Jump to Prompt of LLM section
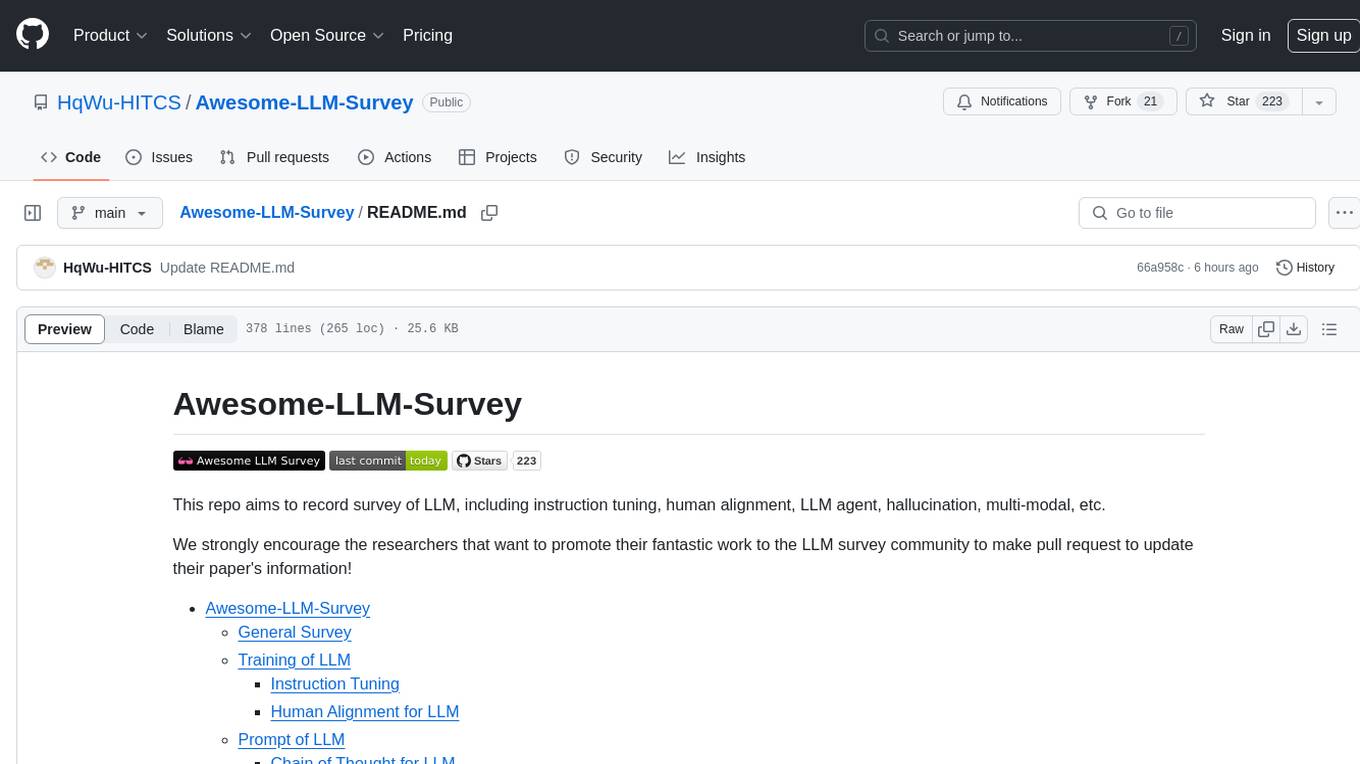Image resolution: width=1360 pixels, height=764 pixels. (291, 740)
